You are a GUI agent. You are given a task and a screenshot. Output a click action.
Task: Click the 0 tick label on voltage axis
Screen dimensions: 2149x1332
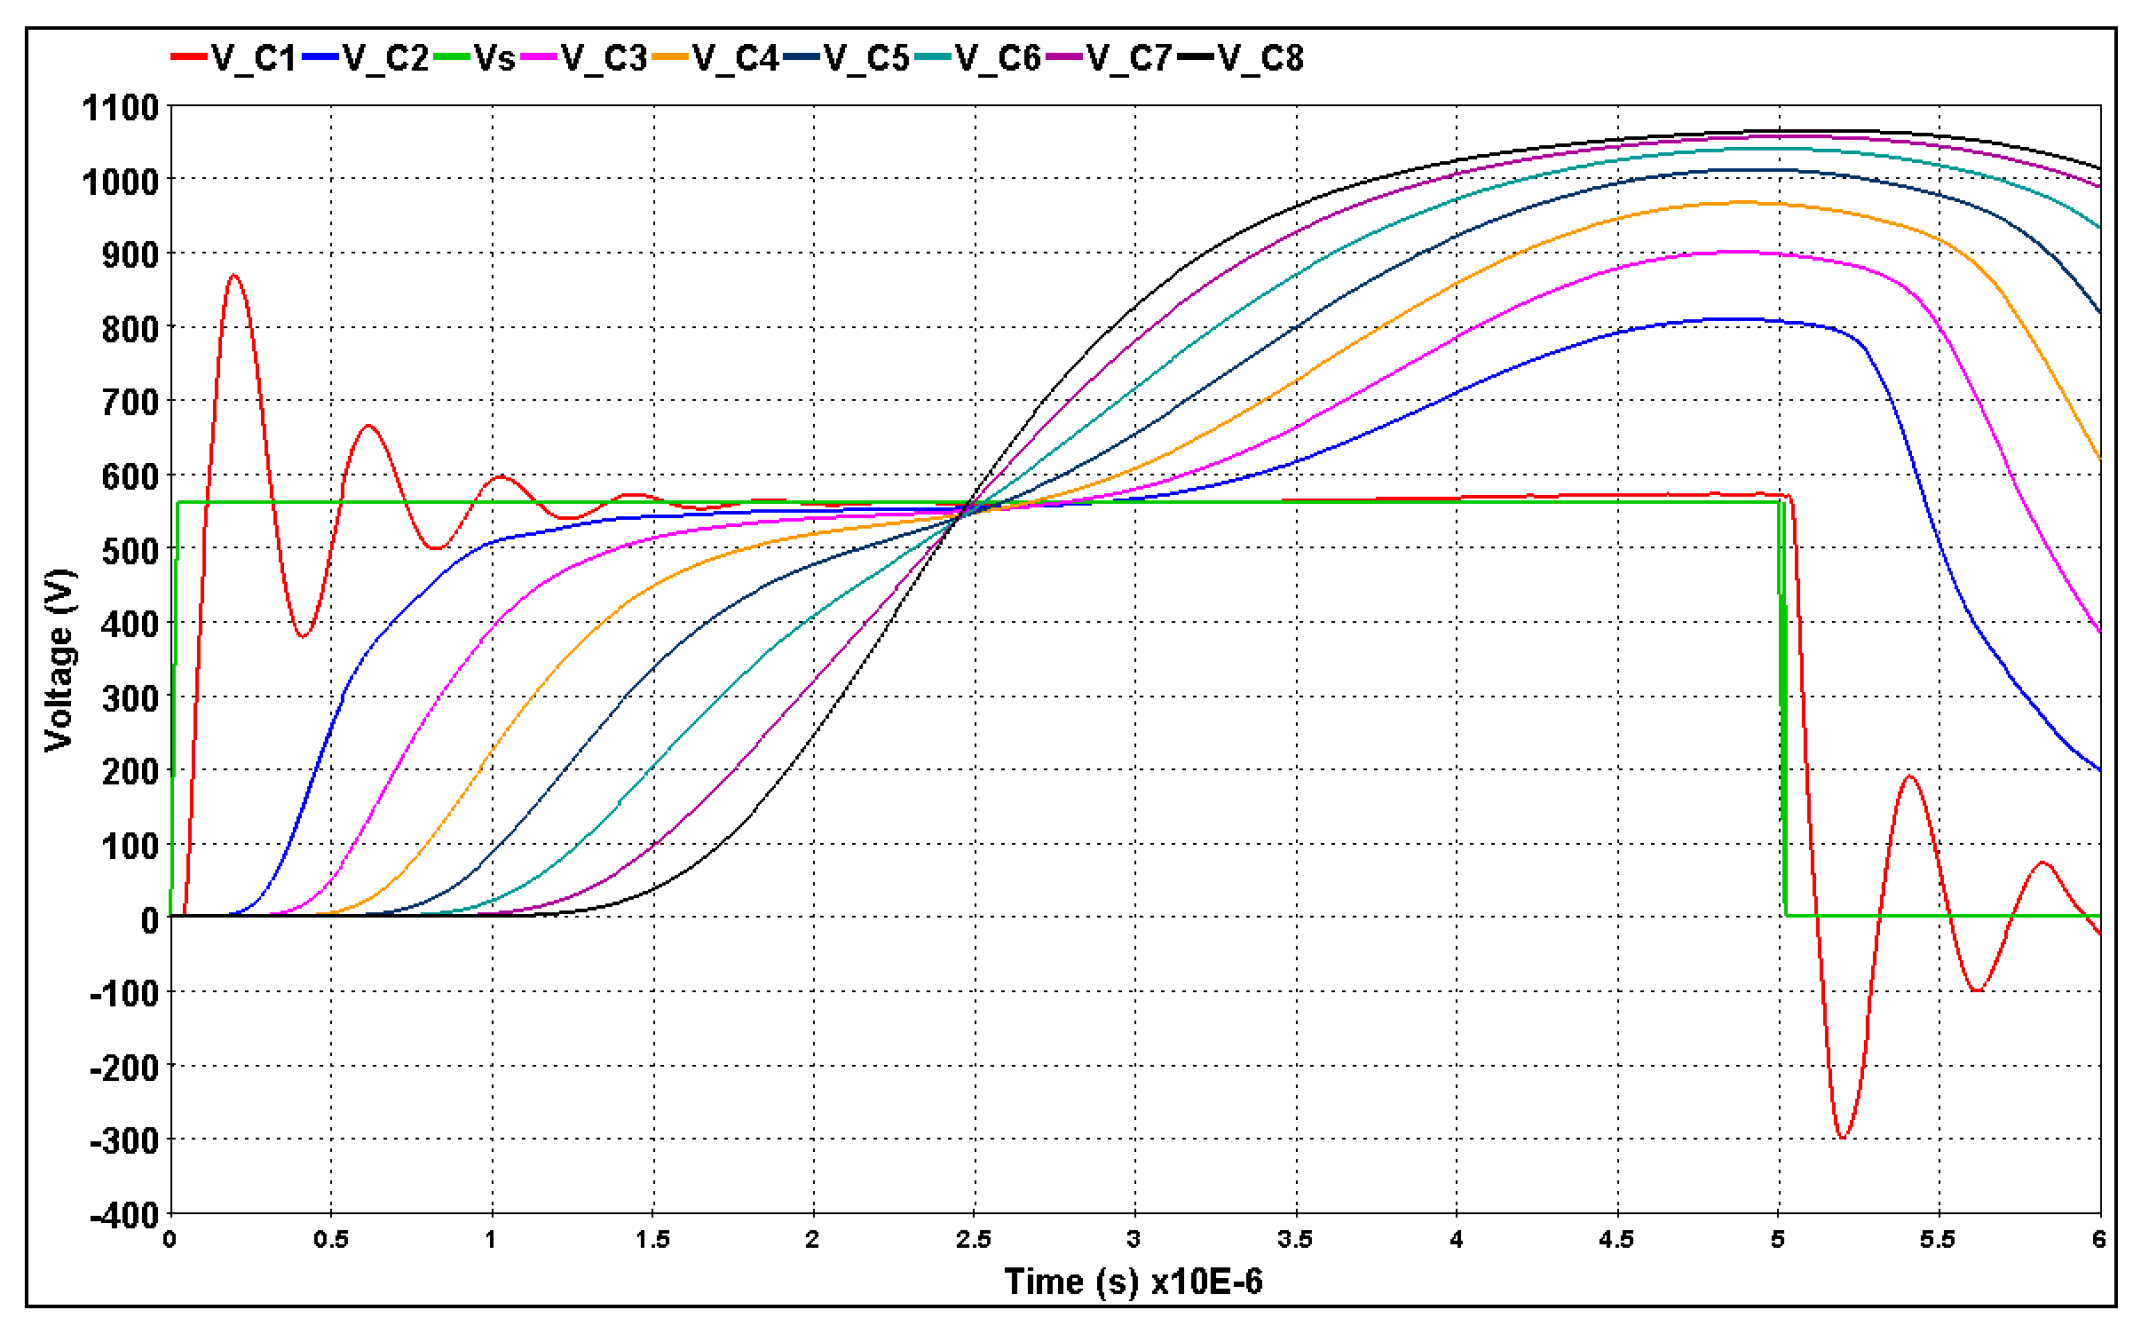click(x=149, y=920)
